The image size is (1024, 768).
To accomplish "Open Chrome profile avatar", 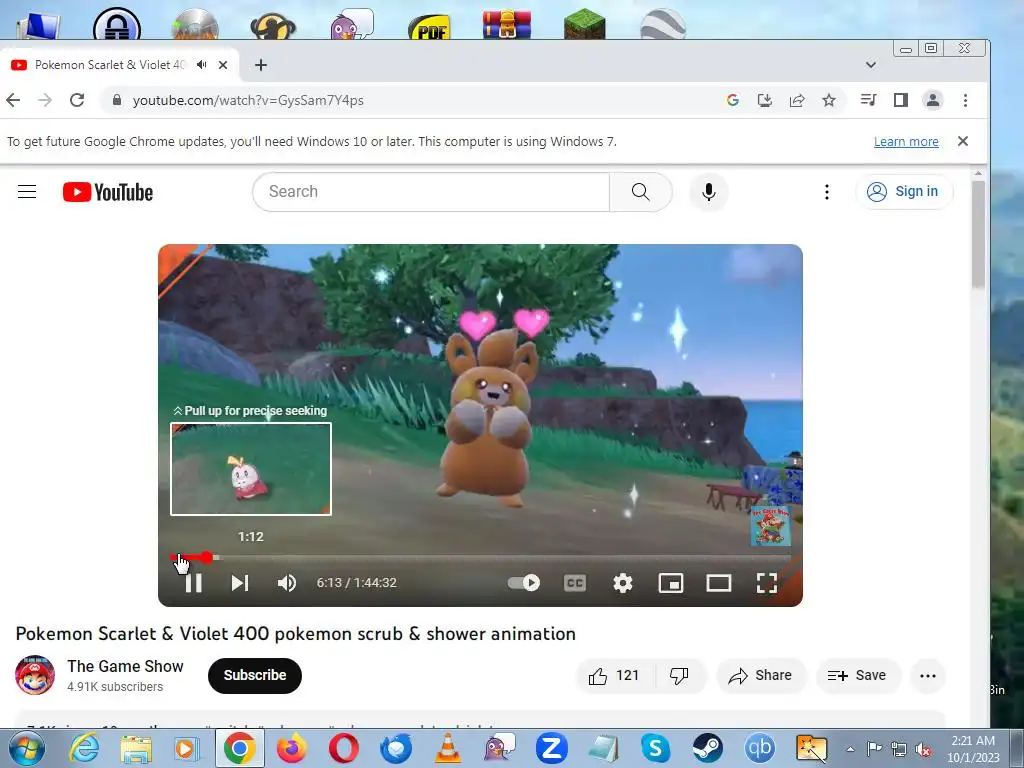I will [x=933, y=100].
